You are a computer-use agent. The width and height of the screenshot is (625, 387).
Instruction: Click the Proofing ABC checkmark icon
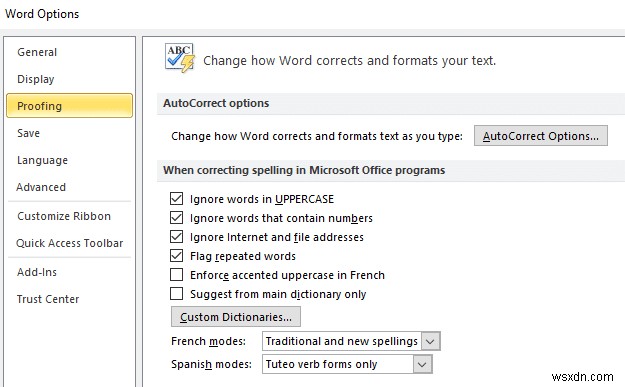pos(180,58)
